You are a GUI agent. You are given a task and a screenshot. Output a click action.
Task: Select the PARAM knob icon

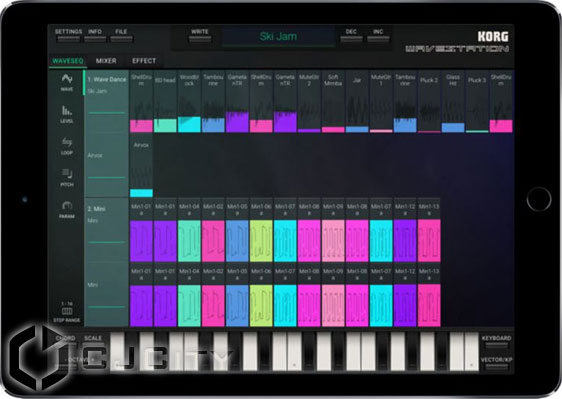pos(67,210)
